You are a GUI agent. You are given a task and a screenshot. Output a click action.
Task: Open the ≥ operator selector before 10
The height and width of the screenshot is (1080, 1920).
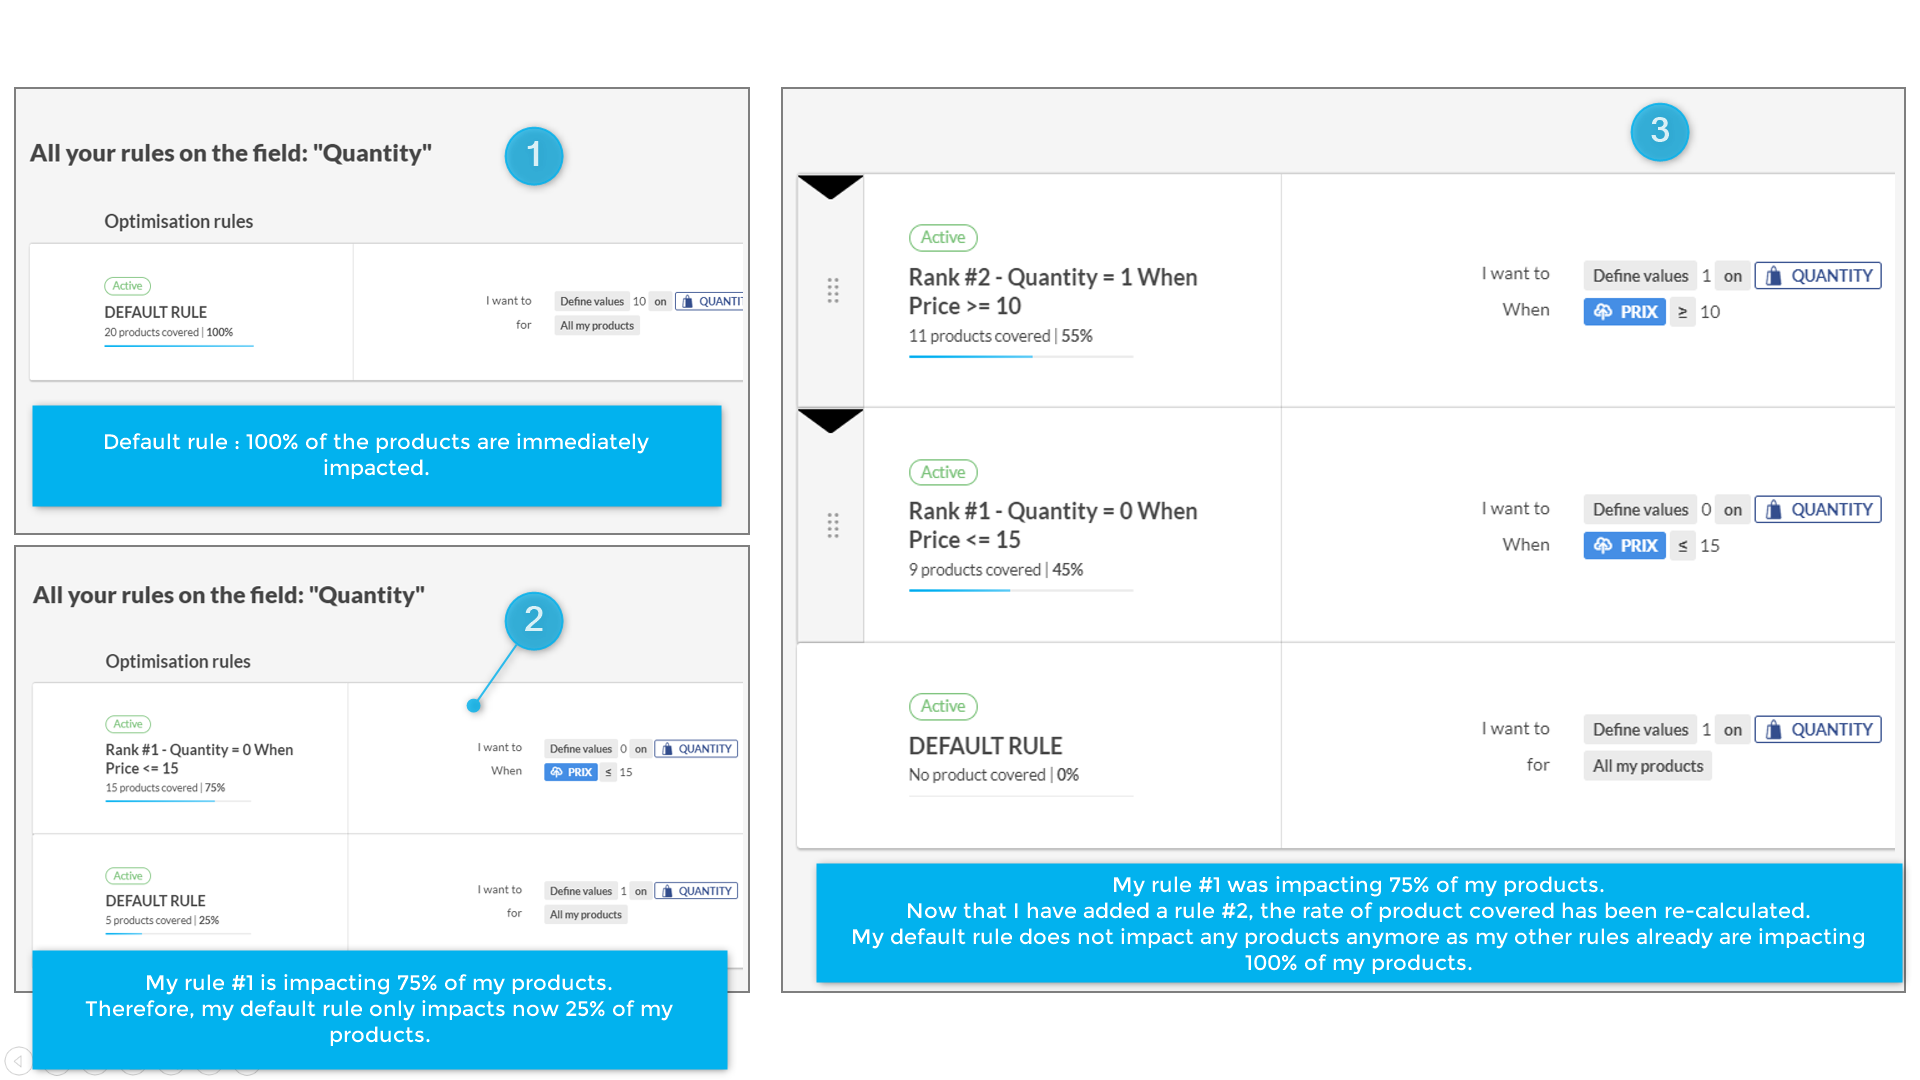1682,312
